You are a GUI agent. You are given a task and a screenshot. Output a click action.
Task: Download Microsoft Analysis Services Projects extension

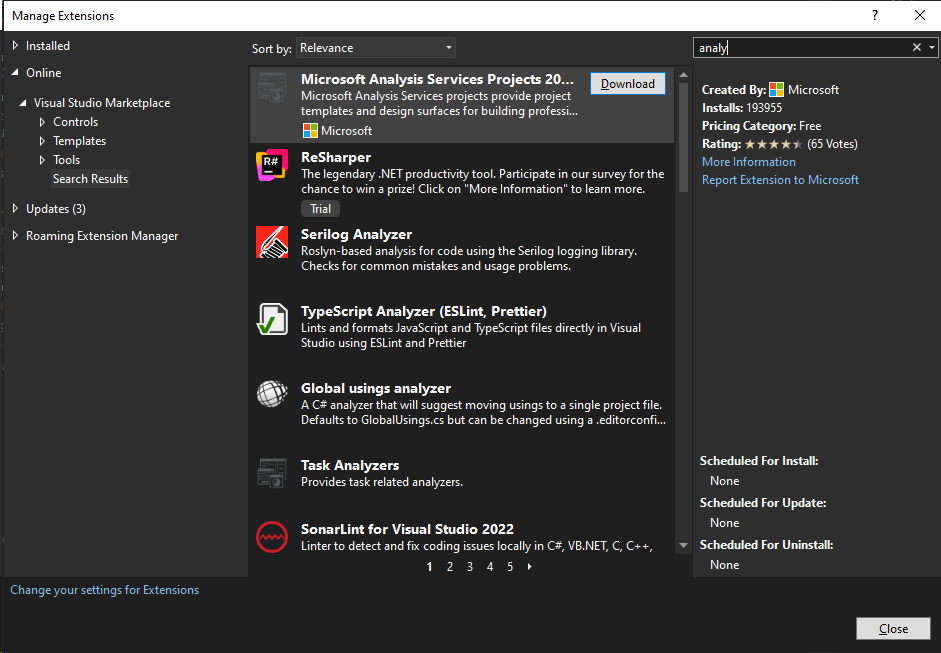pyautogui.click(x=628, y=84)
